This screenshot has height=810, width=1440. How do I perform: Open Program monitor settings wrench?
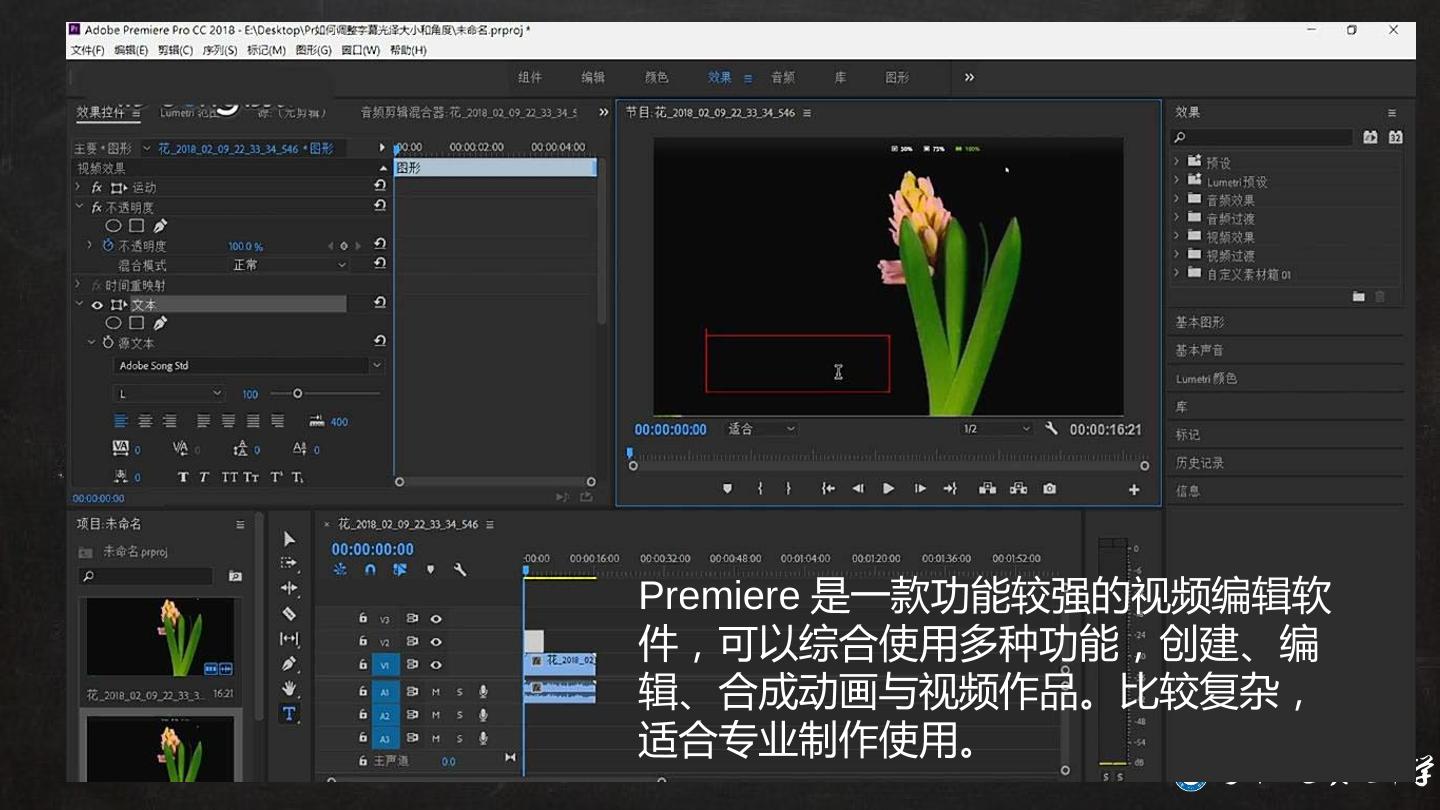click(1051, 428)
